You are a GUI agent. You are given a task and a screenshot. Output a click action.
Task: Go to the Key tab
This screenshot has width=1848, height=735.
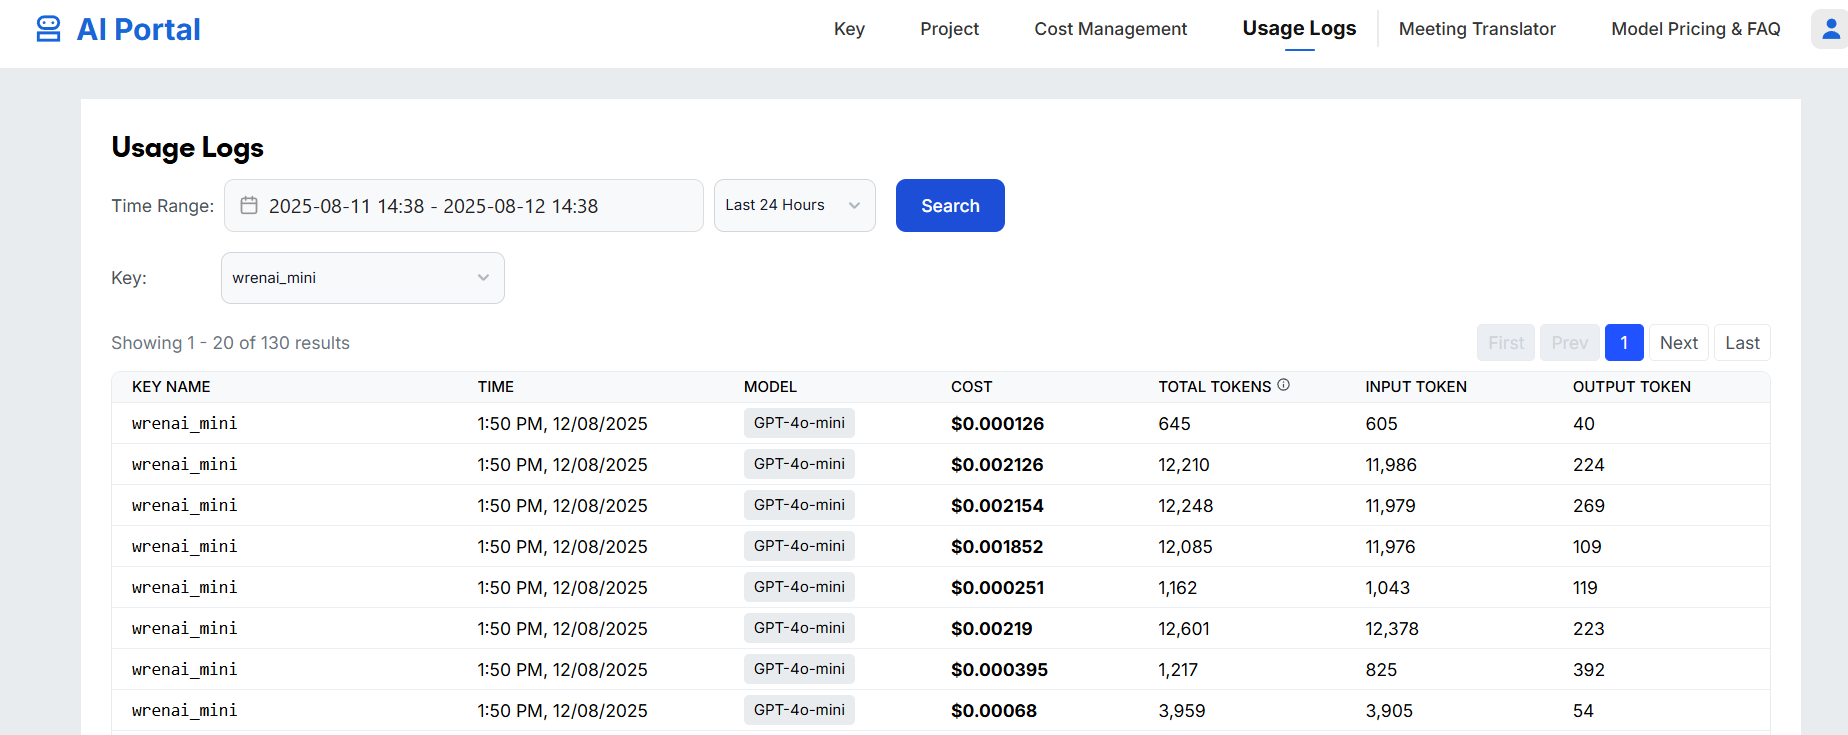click(x=849, y=29)
